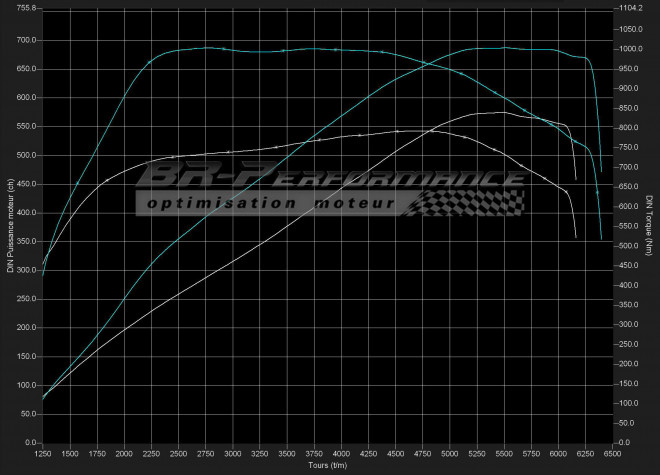Select the 5500 rpm x-axis tick label
This screenshot has width=660, height=475.
504,454
